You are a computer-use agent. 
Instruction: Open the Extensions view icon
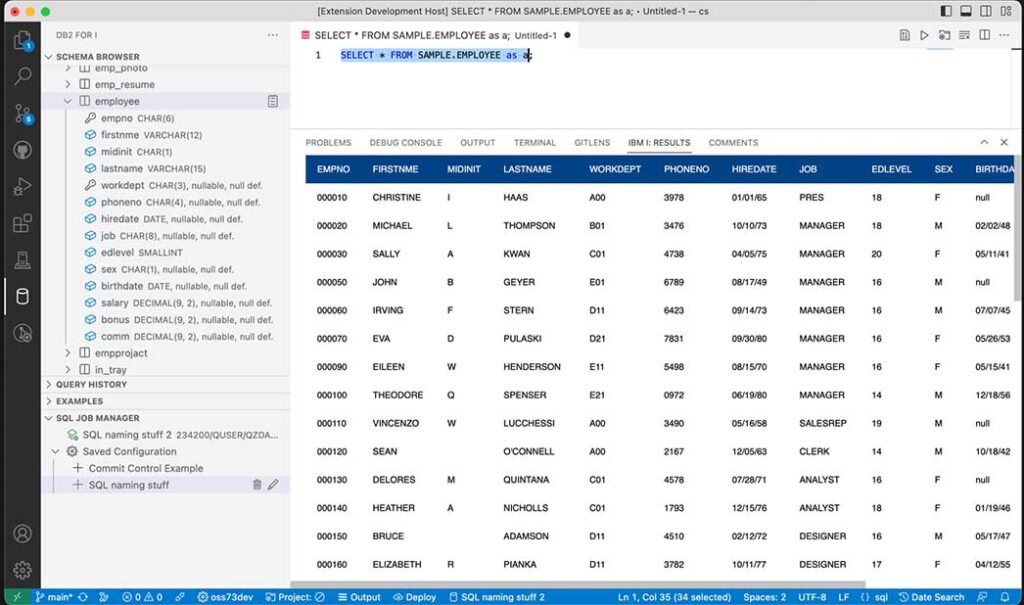coord(20,225)
